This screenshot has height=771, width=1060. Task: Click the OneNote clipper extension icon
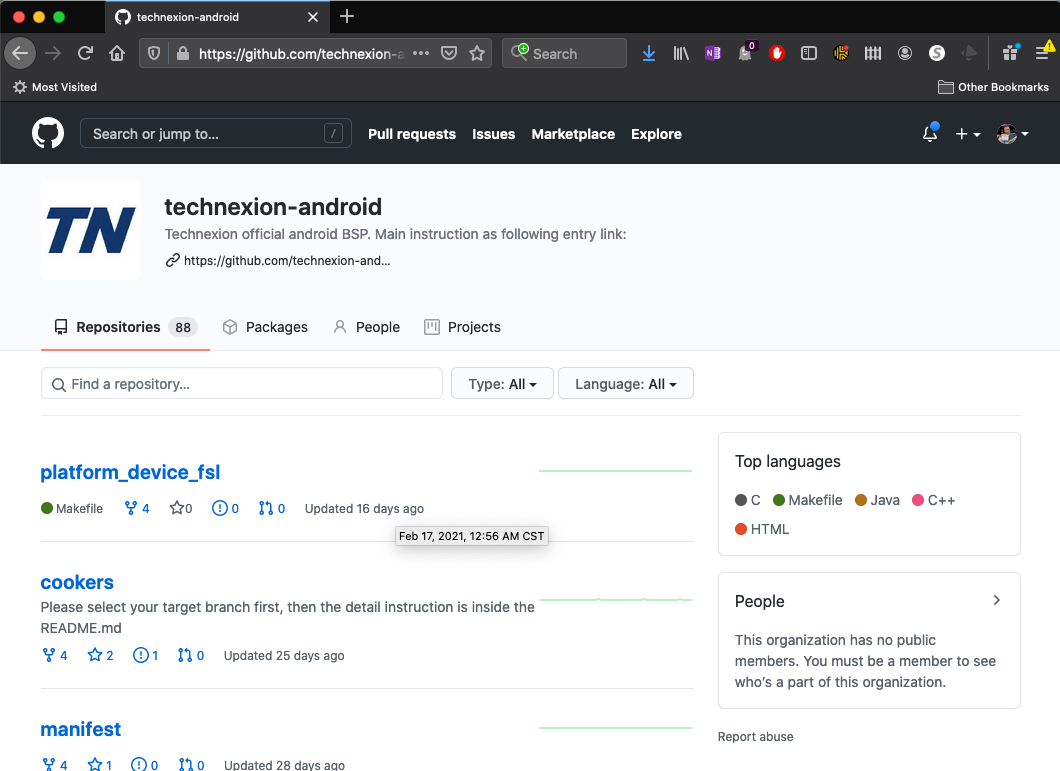(713, 53)
